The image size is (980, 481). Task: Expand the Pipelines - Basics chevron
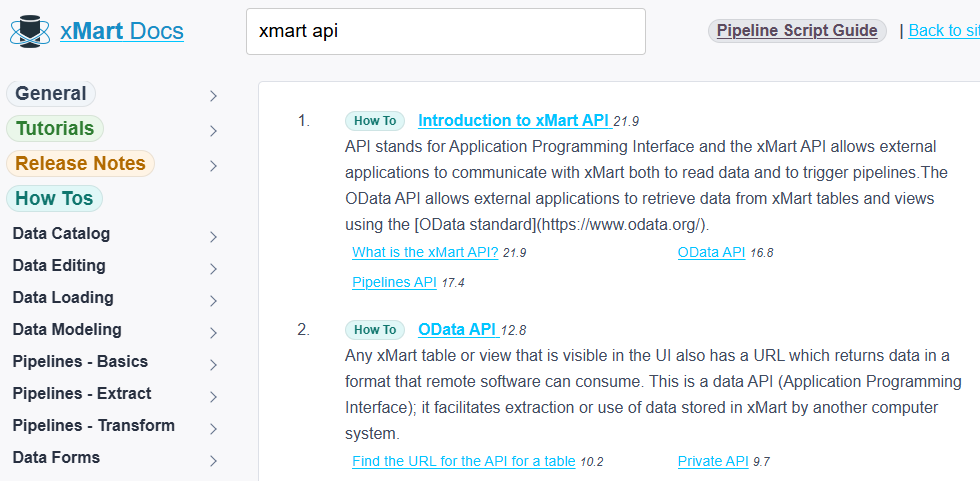[x=214, y=365]
